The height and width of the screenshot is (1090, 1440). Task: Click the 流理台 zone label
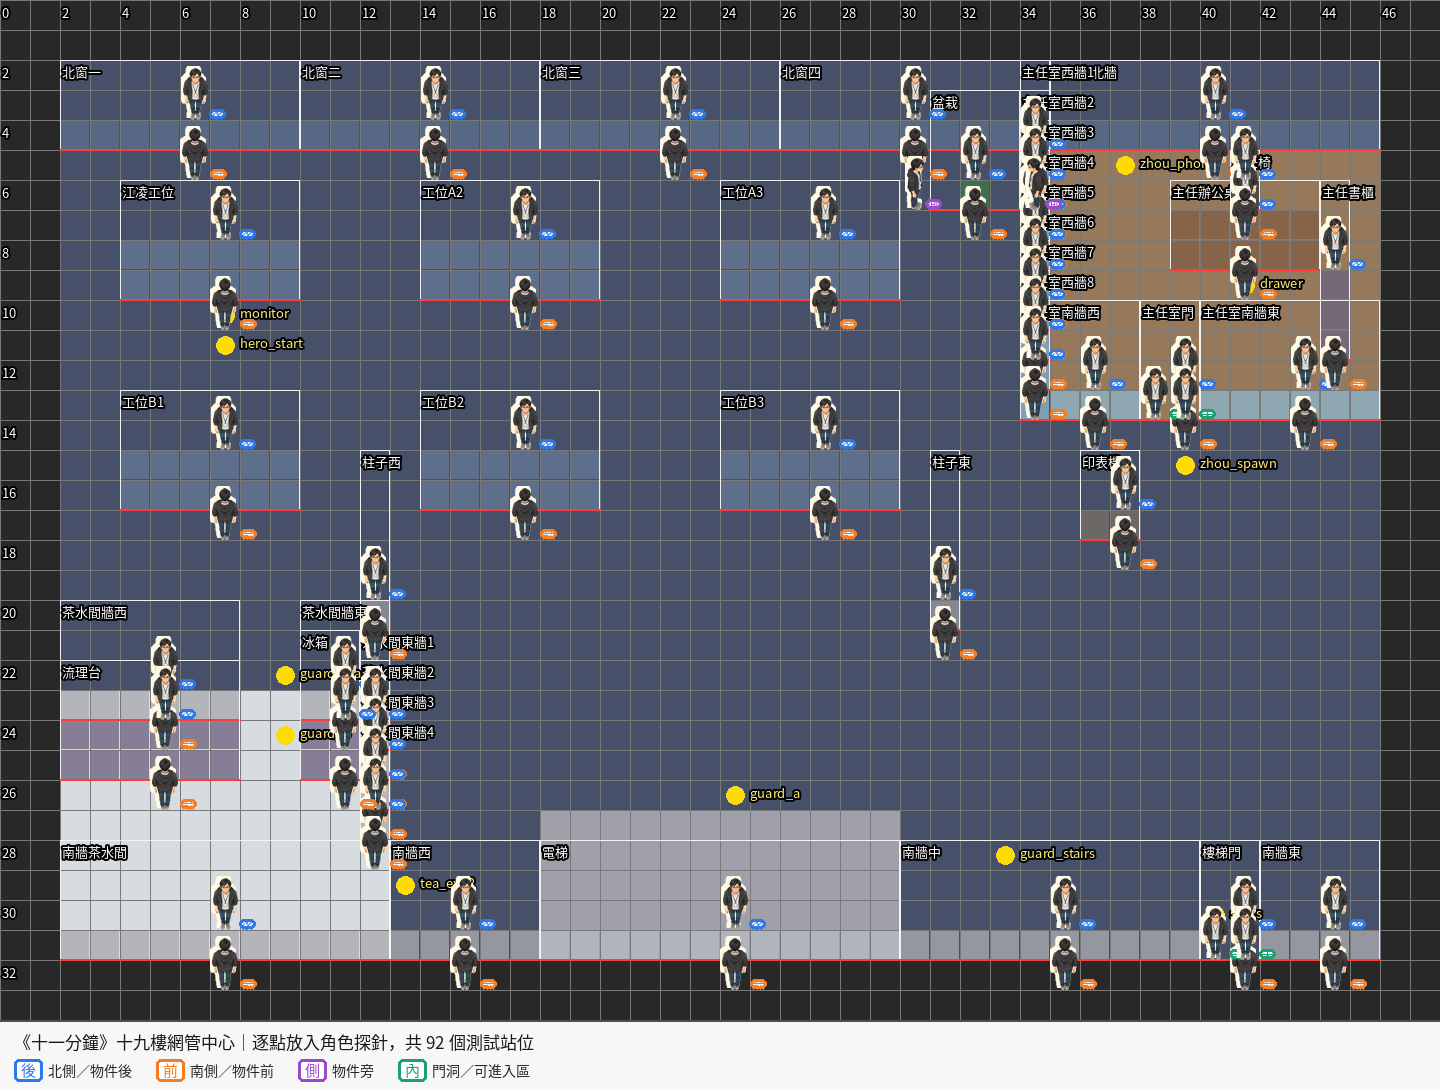pos(81,673)
